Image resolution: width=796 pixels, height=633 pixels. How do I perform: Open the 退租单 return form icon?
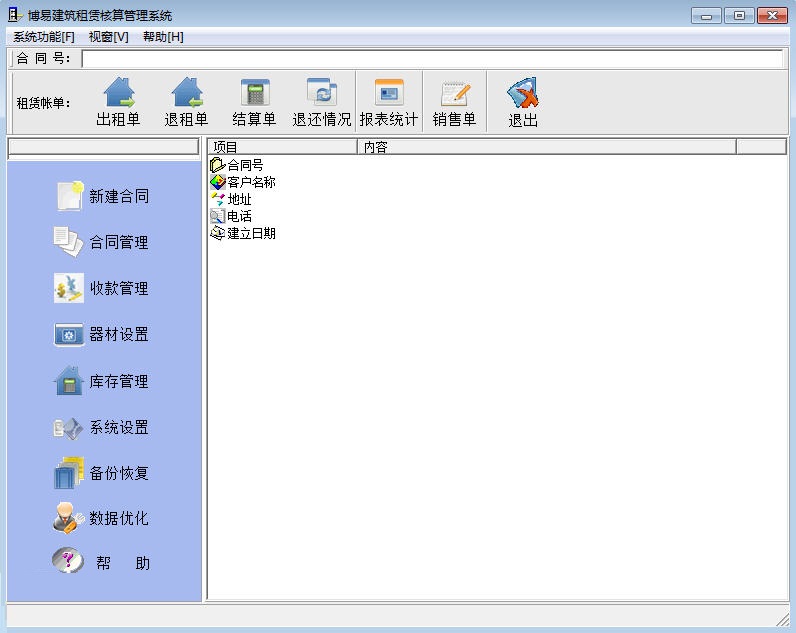tap(187, 92)
